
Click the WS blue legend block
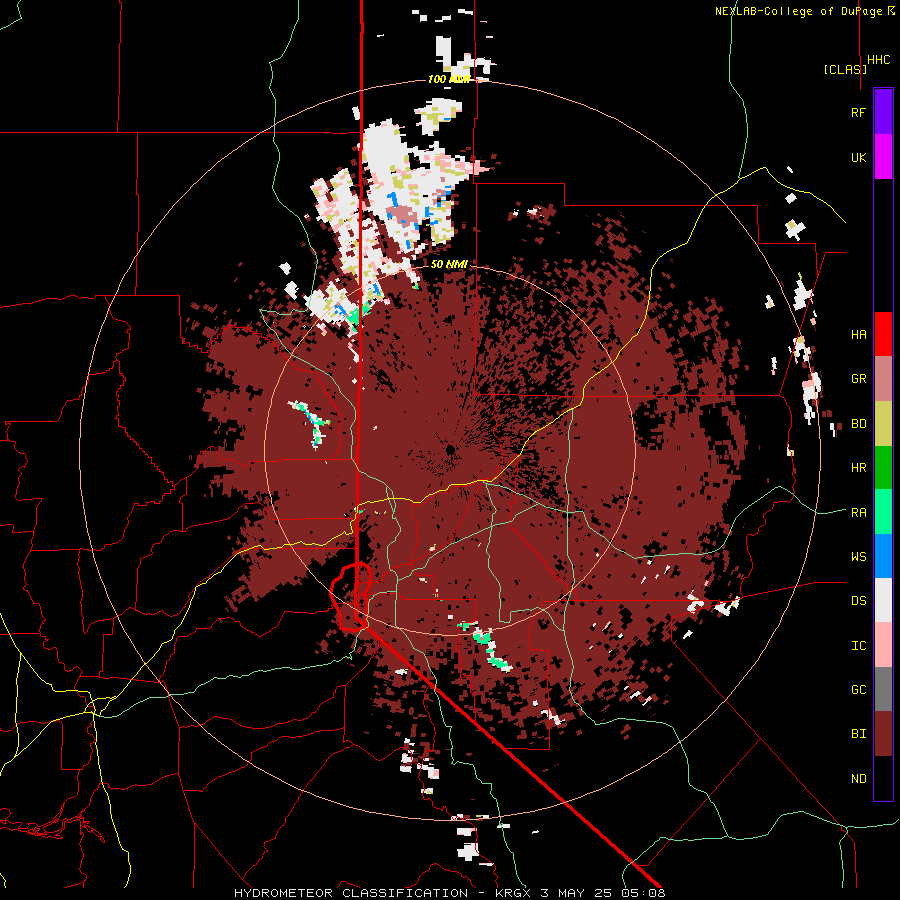click(x=883, y=556)
